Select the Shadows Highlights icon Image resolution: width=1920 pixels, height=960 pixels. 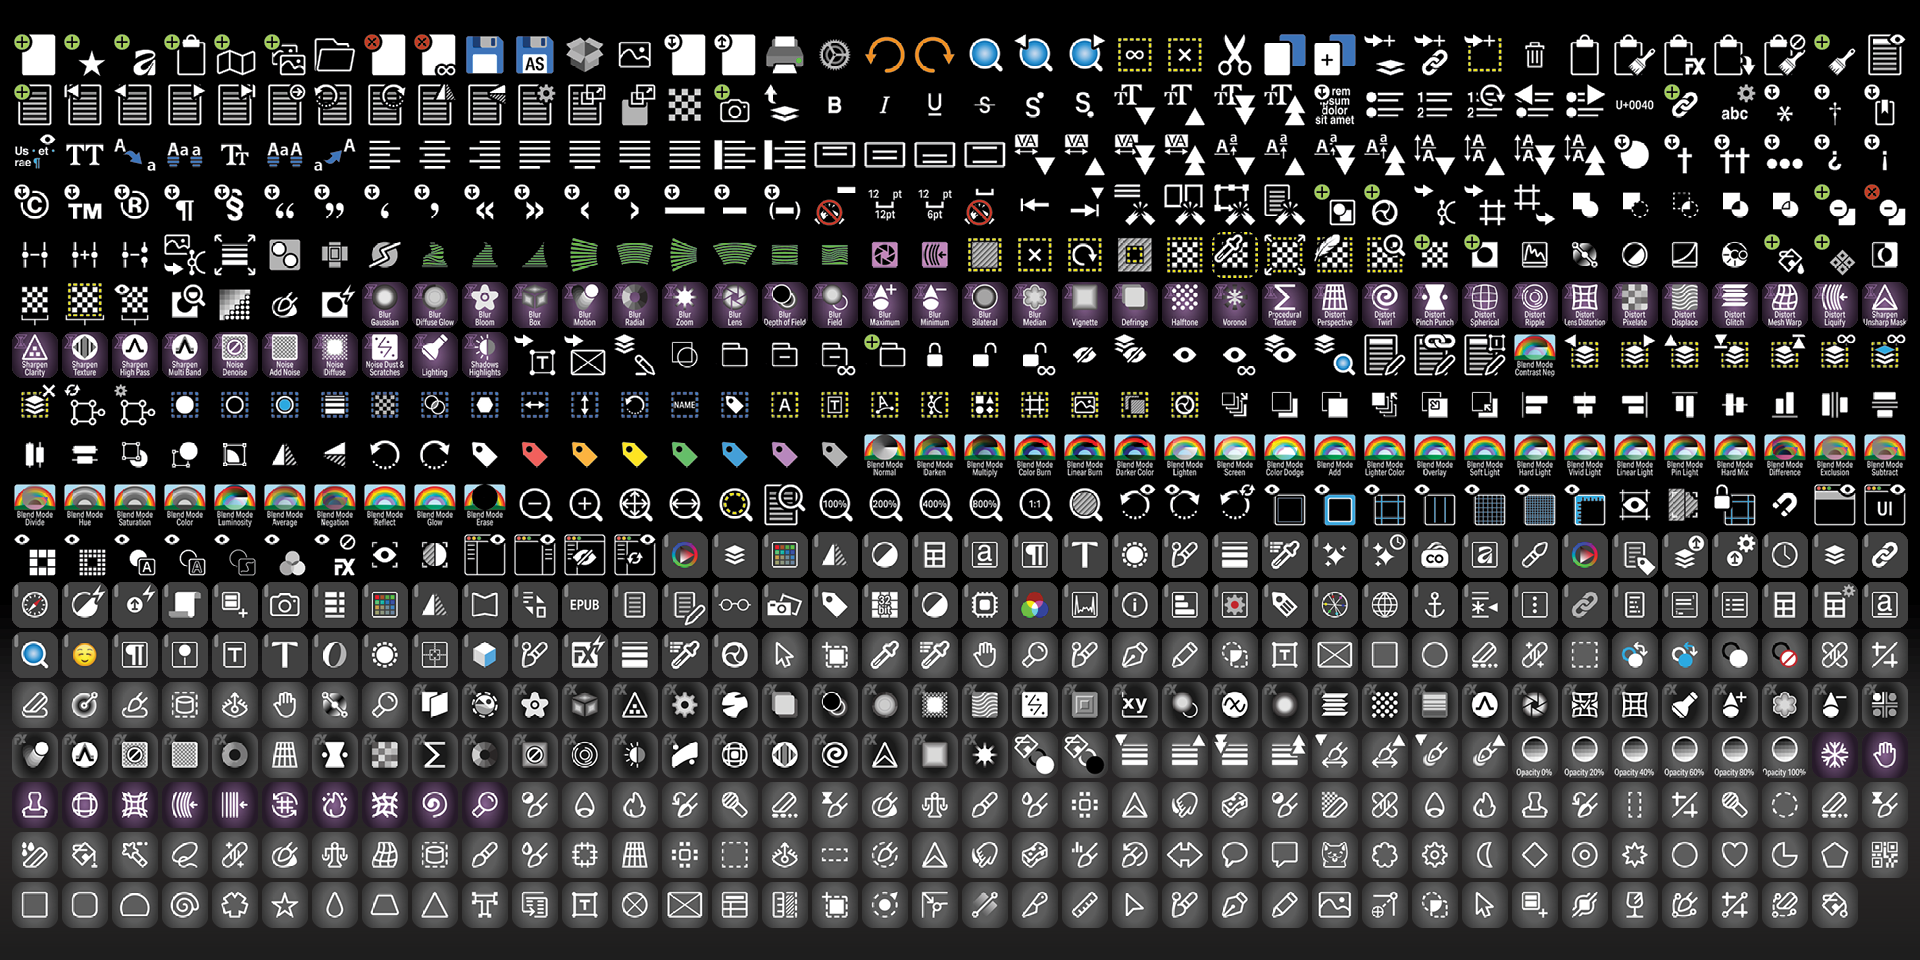coord(485,355)
